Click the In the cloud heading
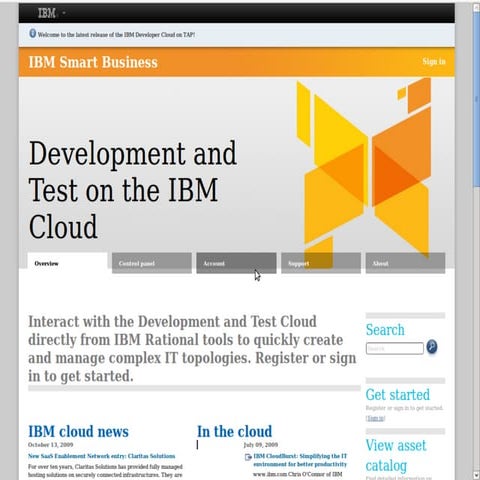The height and width of the screenshot is (480, 480). pos(235,431)
